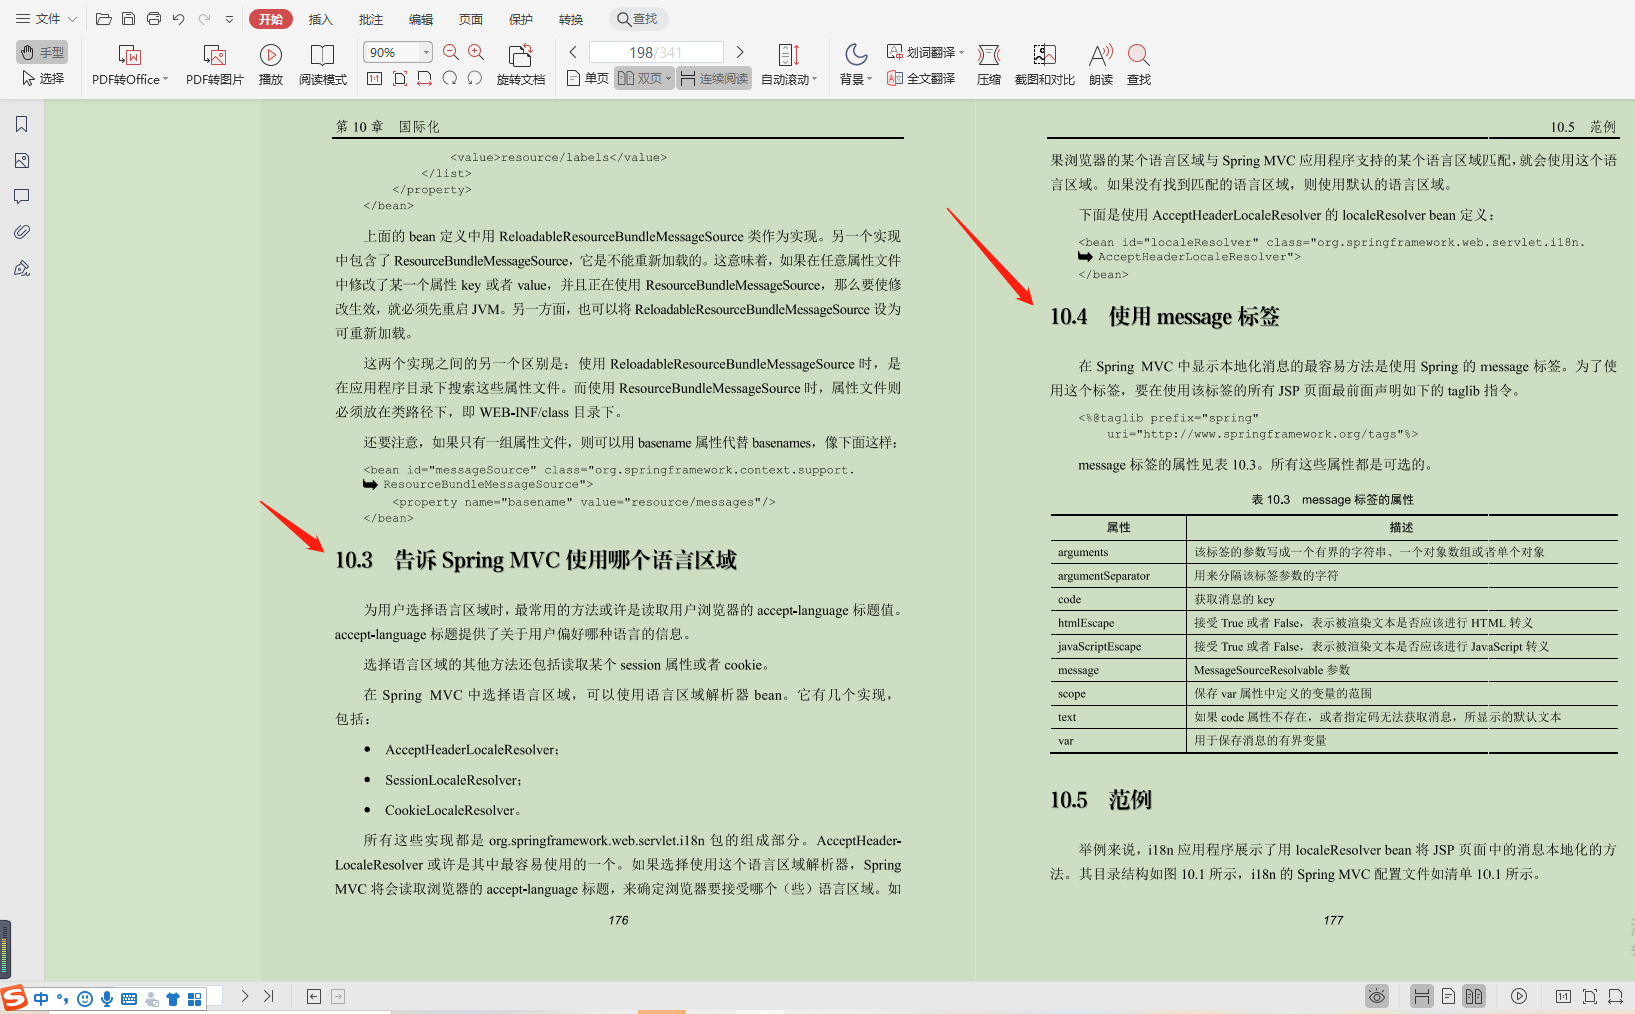Screen dimensions: 1635x1014
Task: Open the 90% zoom level dropdown
Action: pos(426,52)
